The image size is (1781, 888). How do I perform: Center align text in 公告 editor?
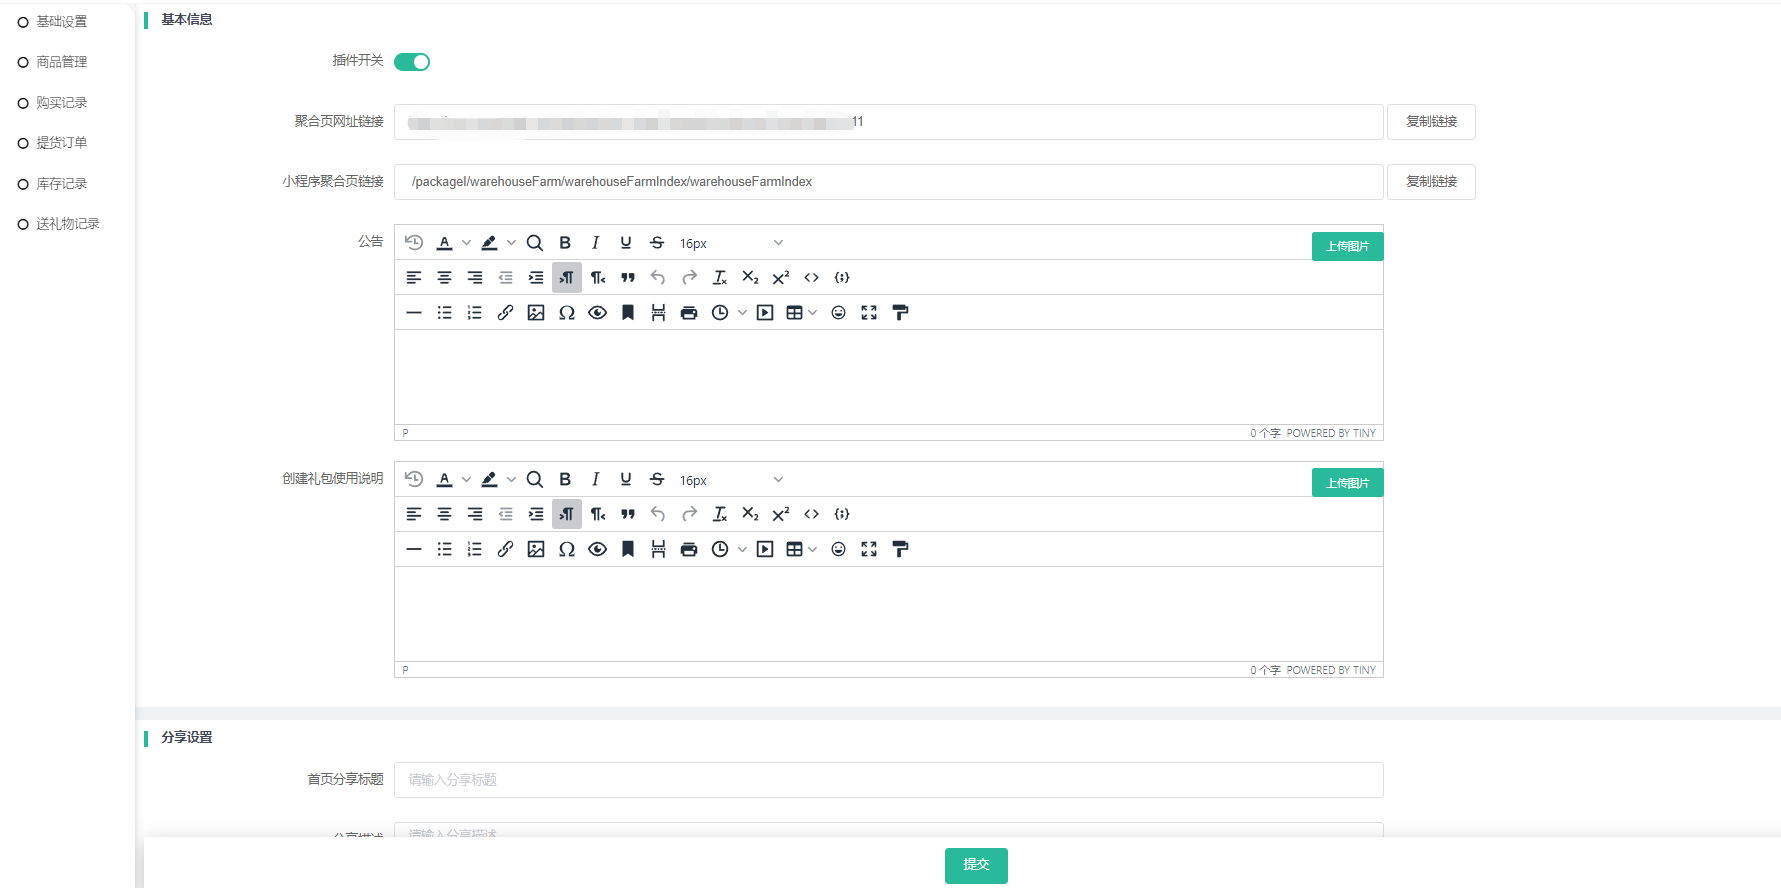coord(445,278)
